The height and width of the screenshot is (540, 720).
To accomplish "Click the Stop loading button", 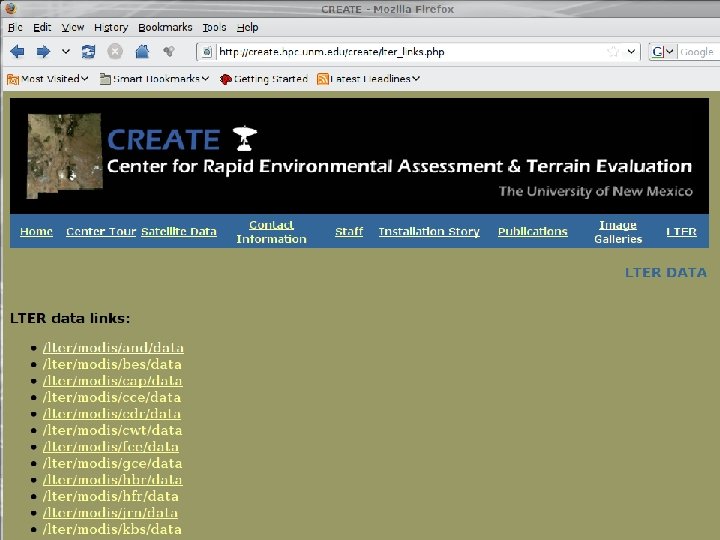I will (x=115, y=51).
